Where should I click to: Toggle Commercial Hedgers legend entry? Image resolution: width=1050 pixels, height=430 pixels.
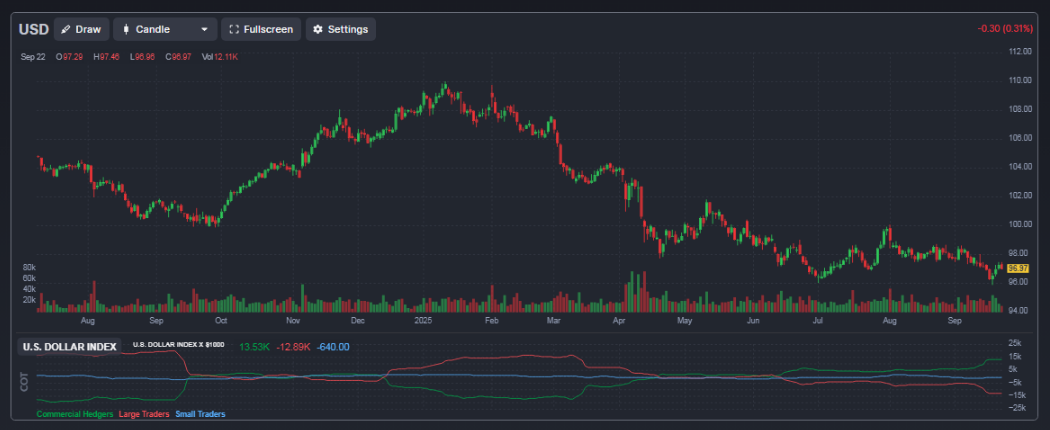click(75, 415)
